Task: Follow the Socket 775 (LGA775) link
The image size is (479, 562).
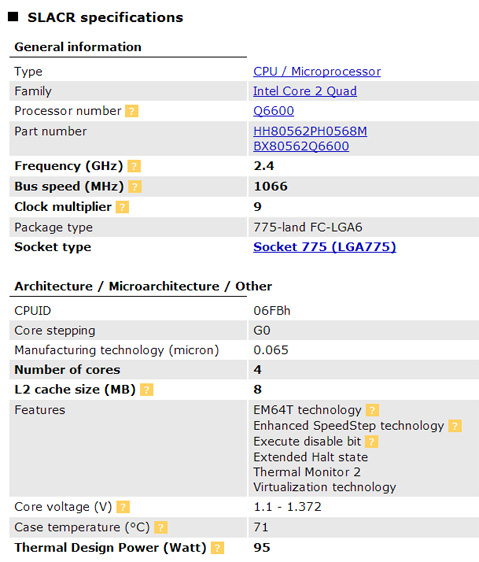Action: (324, 247)
